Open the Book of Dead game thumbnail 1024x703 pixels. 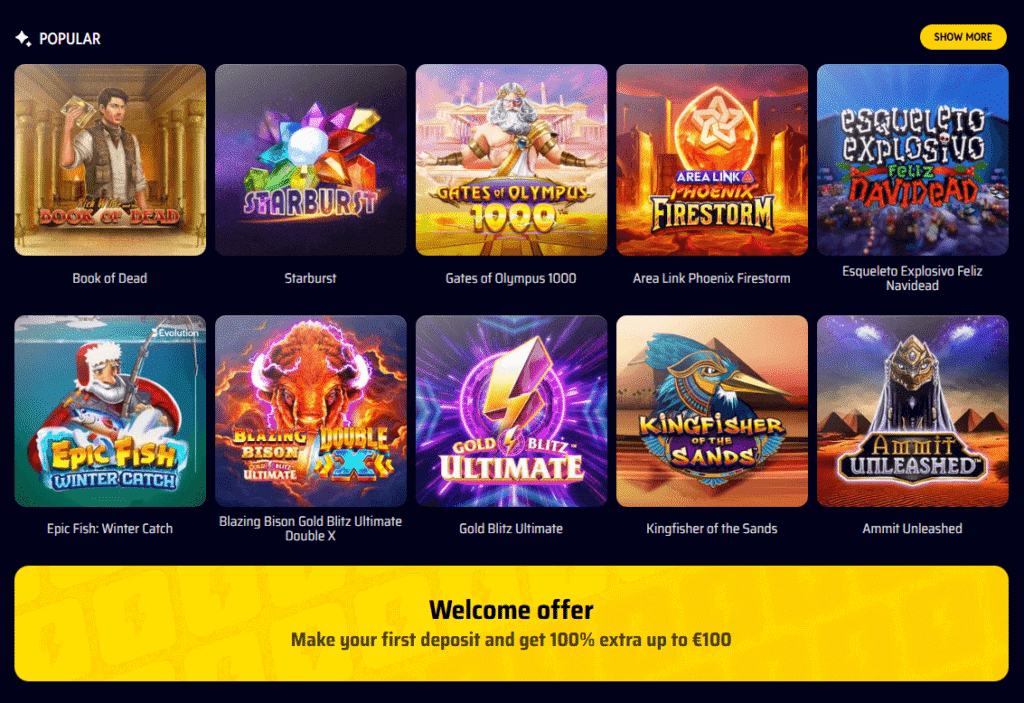tap(110, 159)
